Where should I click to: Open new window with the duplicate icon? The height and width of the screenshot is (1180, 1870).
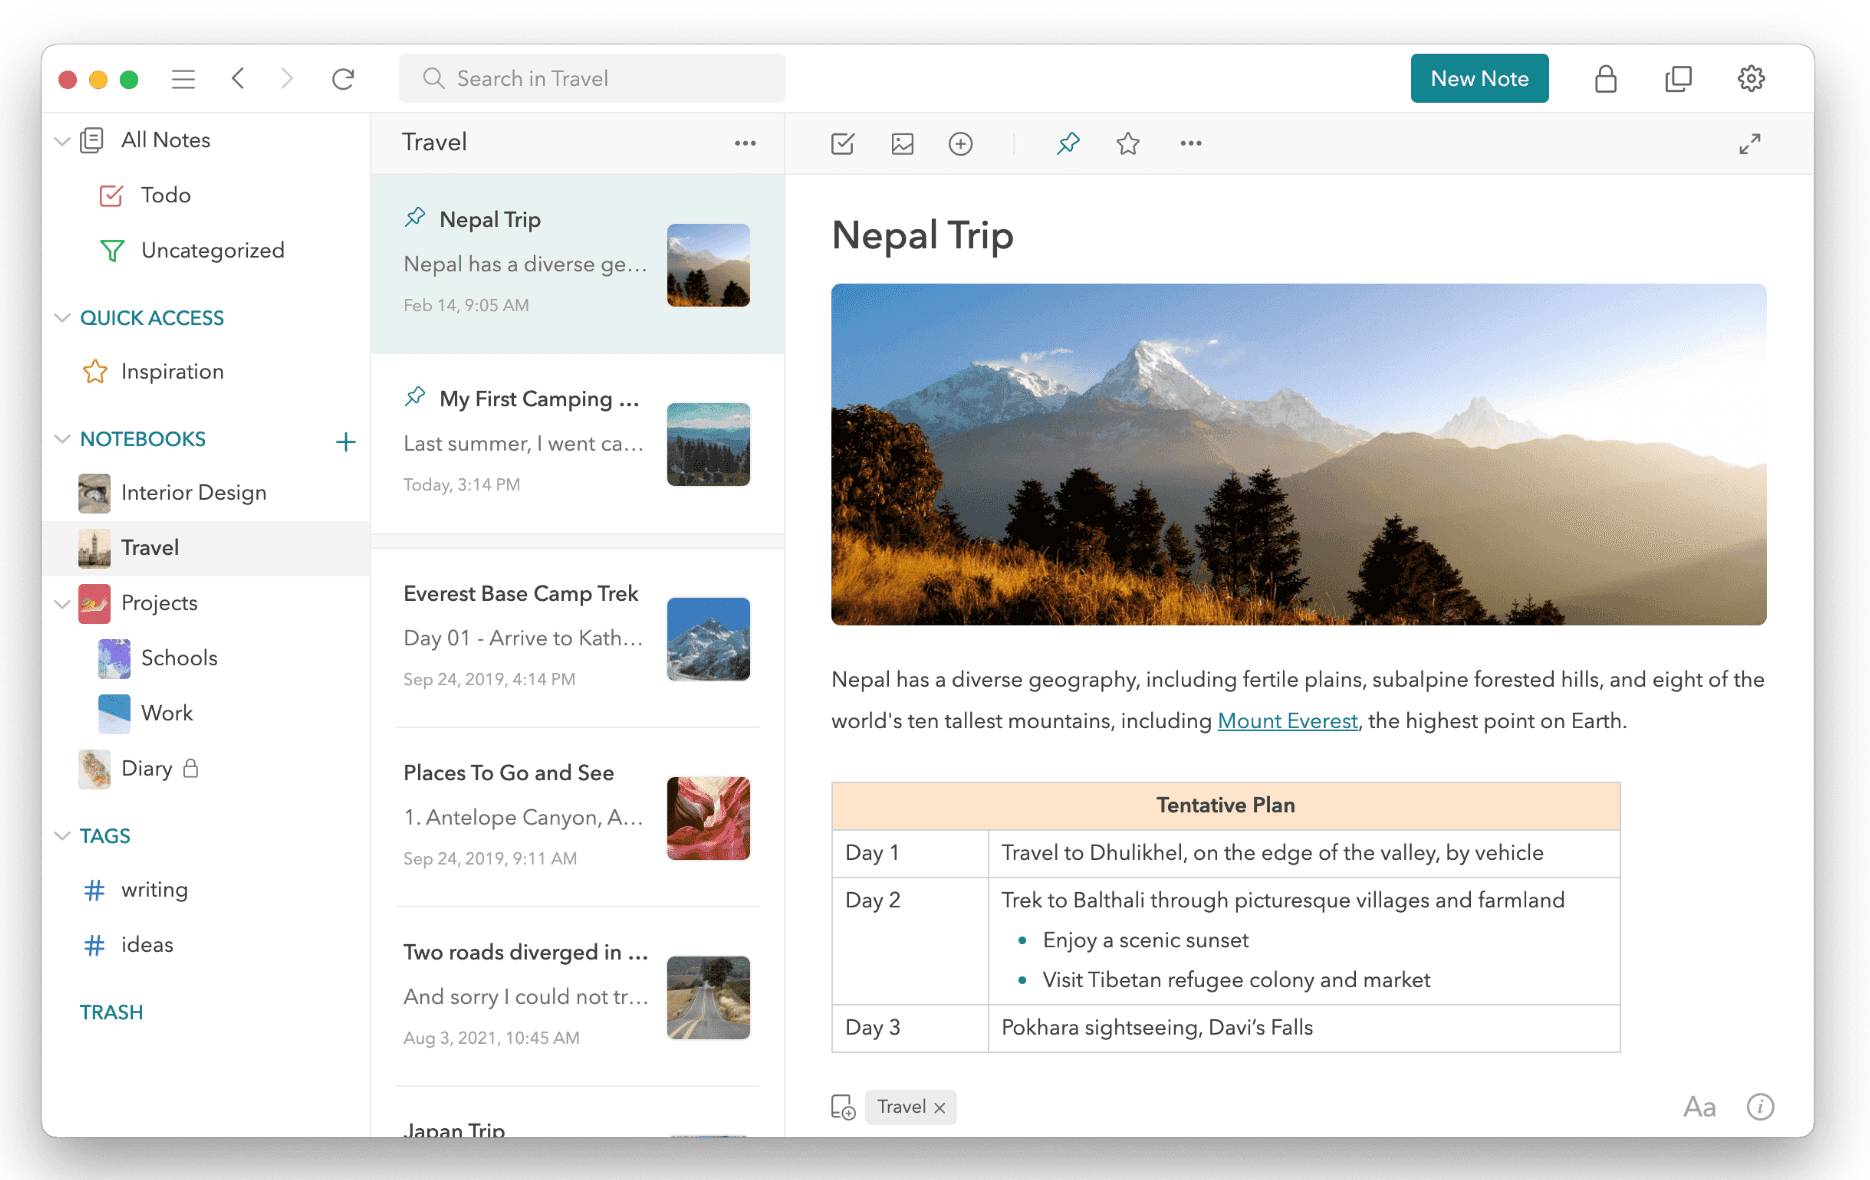pyautogui.click(x=1678, y=78)
